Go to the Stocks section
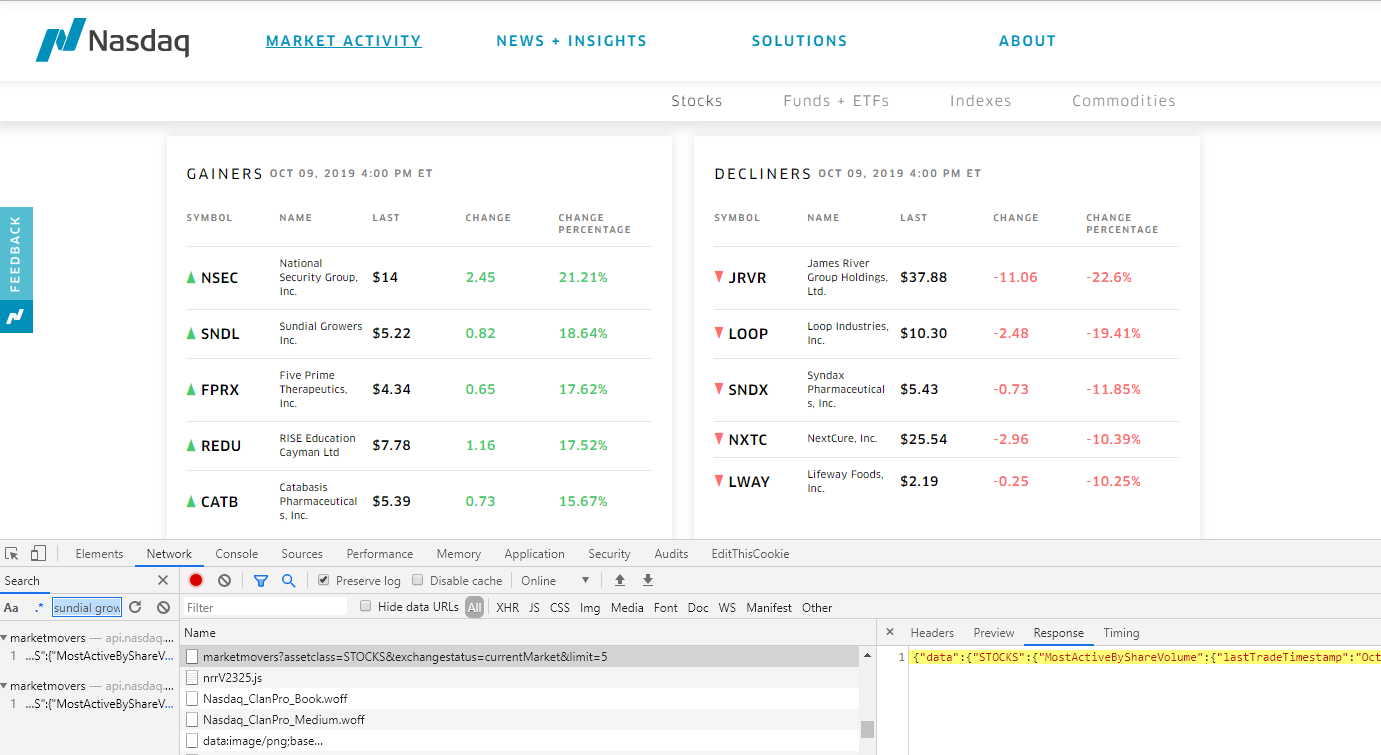1381x755 pixels. pos(697,101)
